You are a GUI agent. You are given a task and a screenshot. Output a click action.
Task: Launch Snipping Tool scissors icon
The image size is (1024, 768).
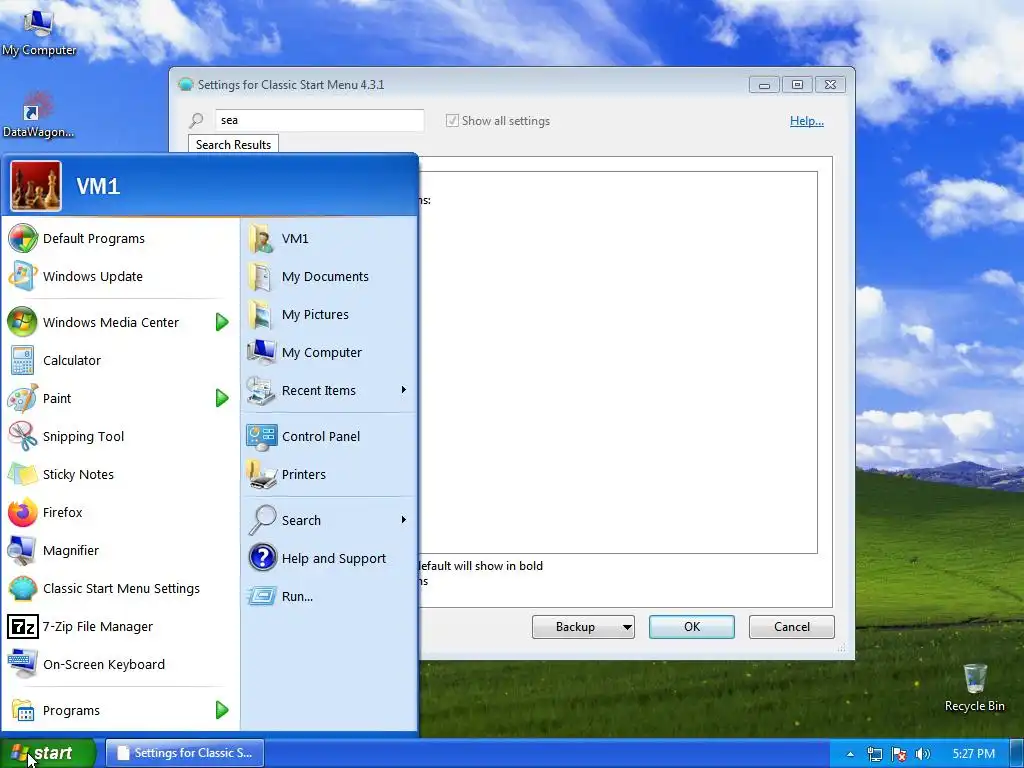[22, 436]
